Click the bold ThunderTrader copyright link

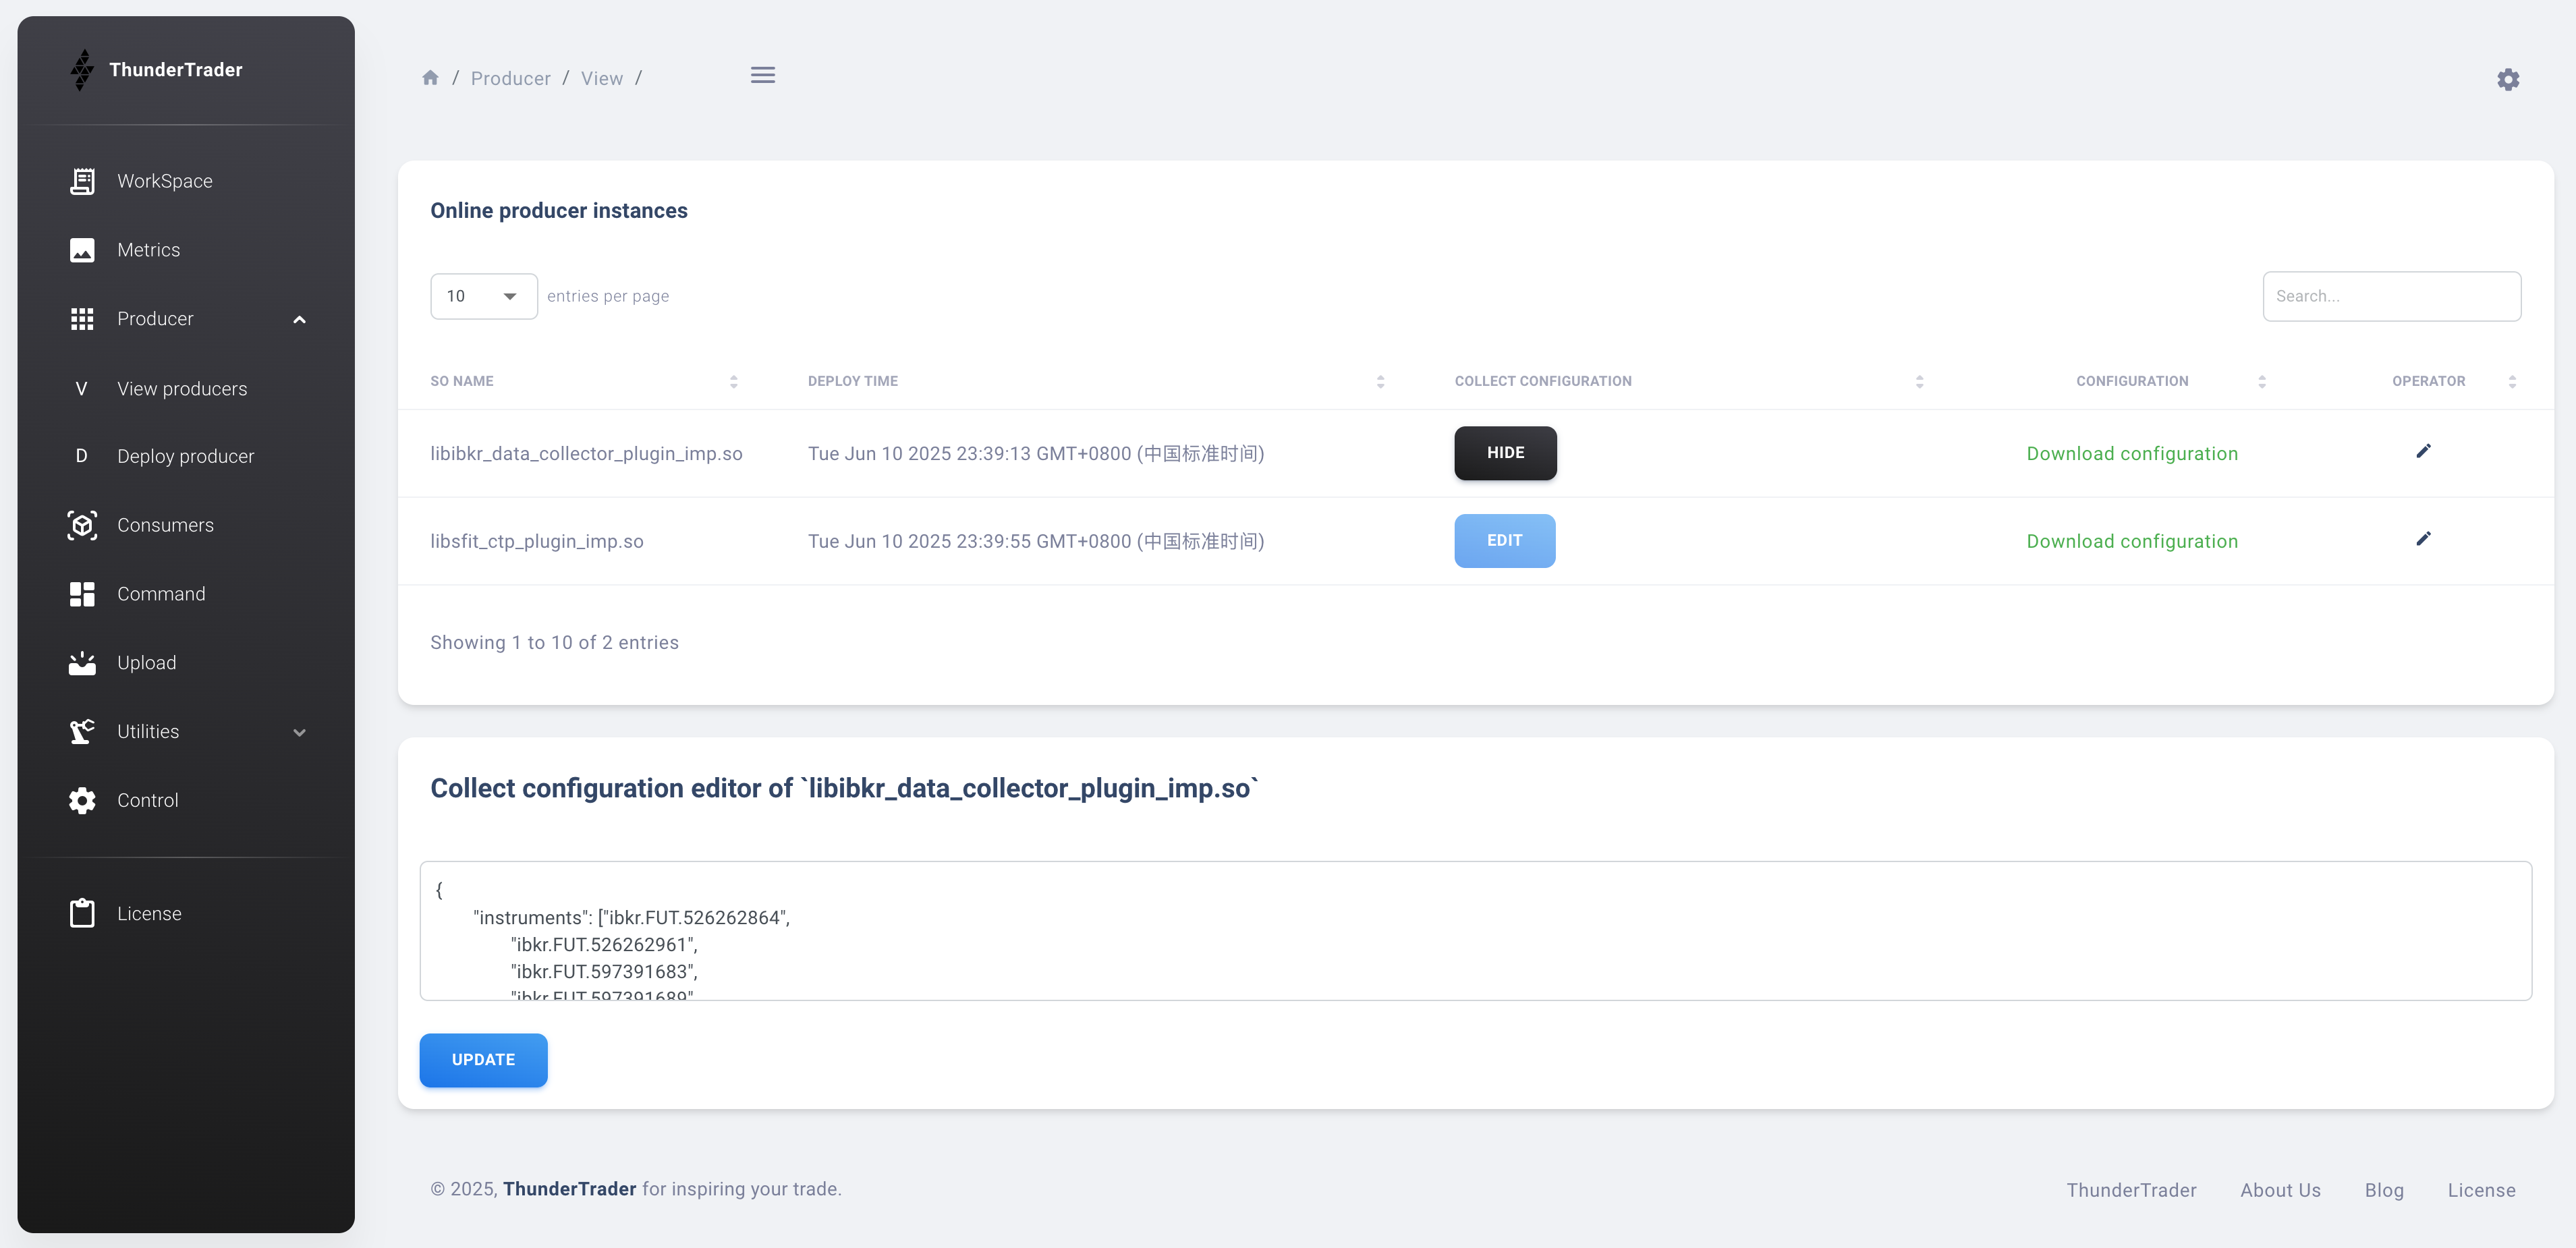coord(569,1189)
